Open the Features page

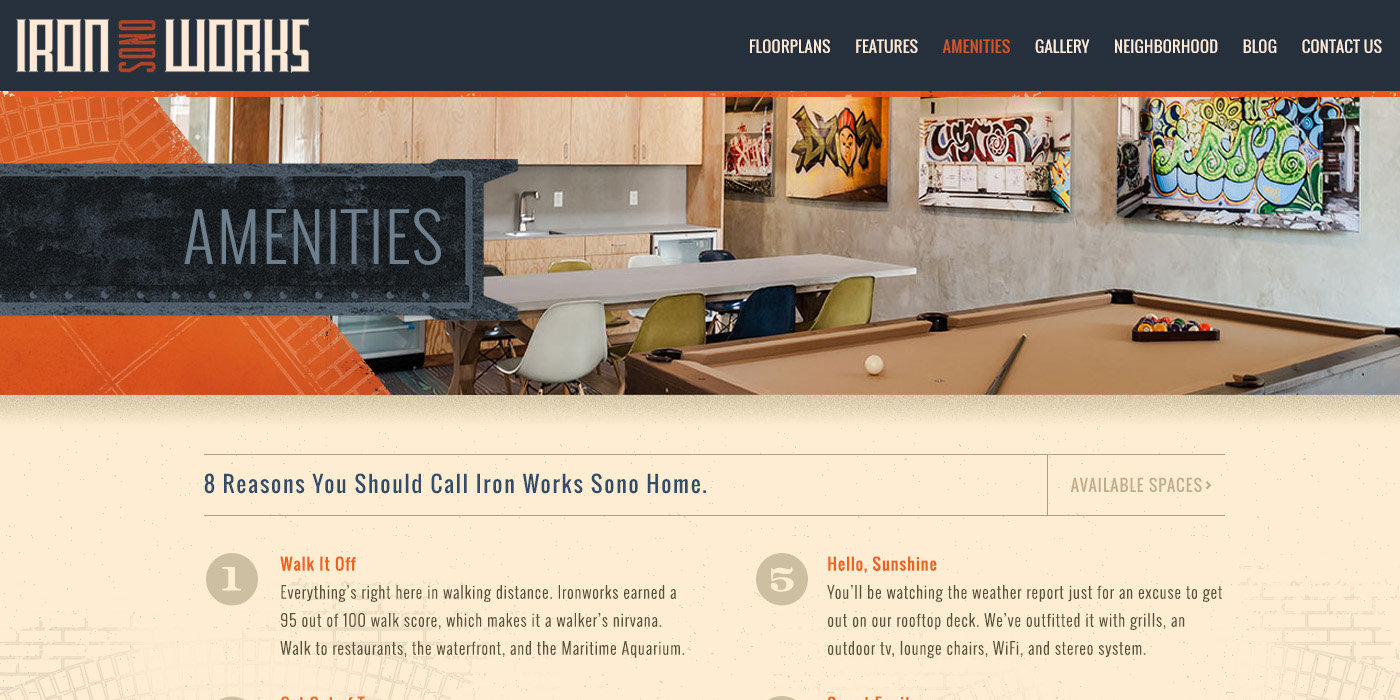pyautogui.click(x=886, y=46)
